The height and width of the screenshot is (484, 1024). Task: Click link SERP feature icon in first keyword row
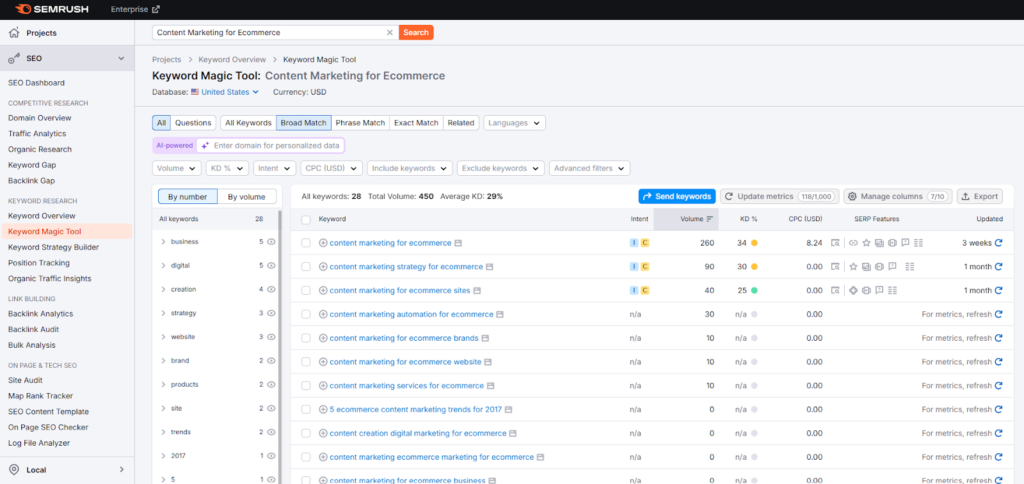point(853,243)
